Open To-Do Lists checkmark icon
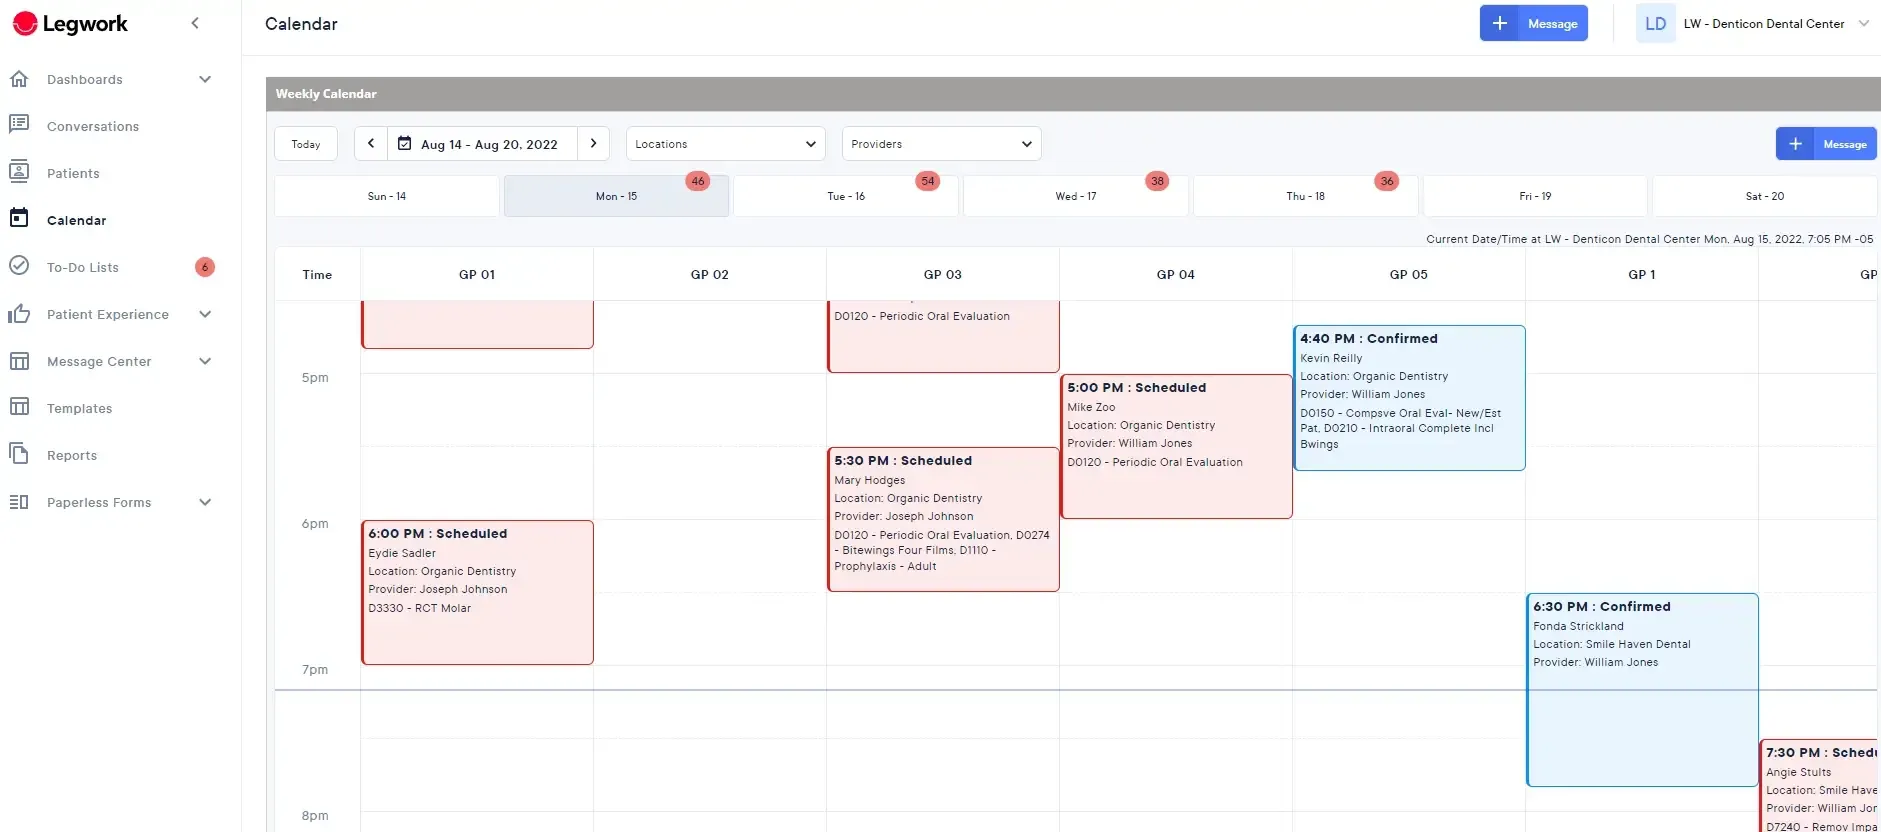Viewport: 1881px width, 832px height. coord(19,266)
